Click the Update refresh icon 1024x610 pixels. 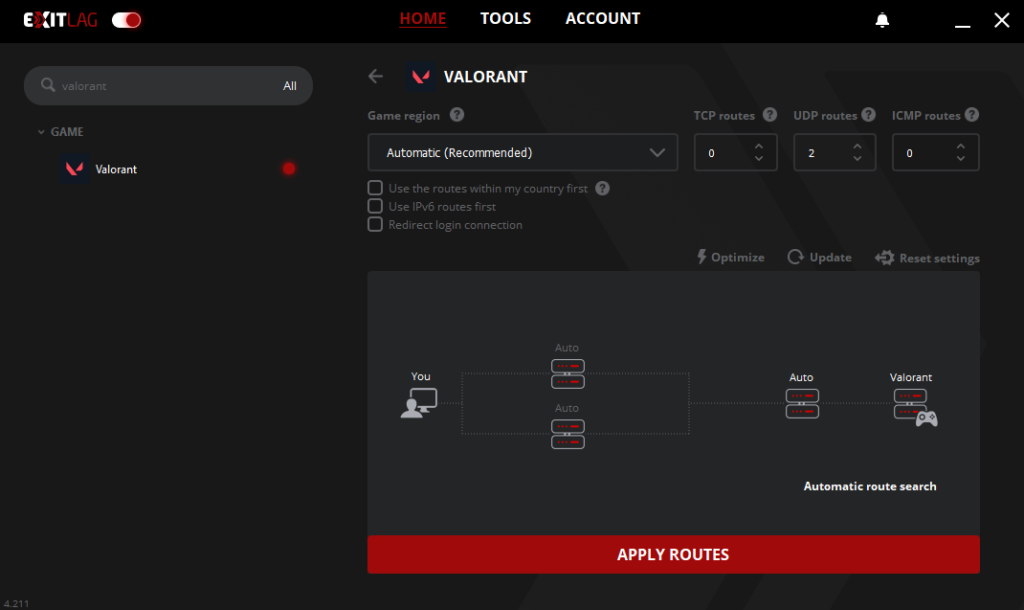(796, 257)
